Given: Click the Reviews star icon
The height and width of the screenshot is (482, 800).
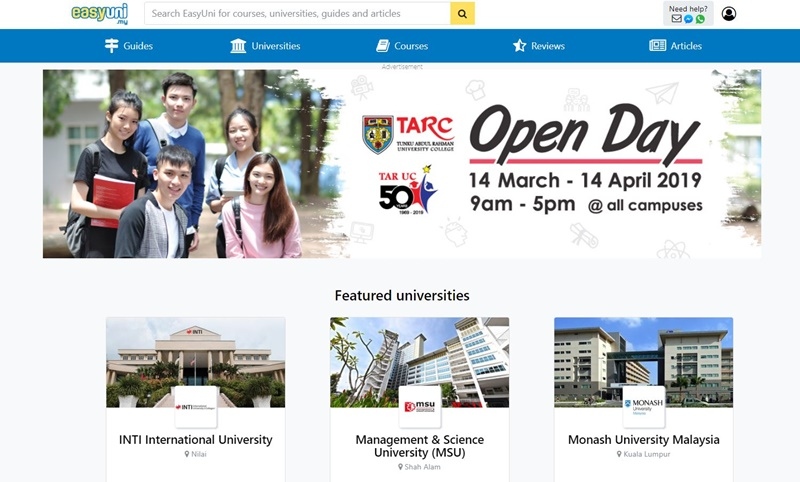Looking at the screenshot, I should (x=519, y=46).
